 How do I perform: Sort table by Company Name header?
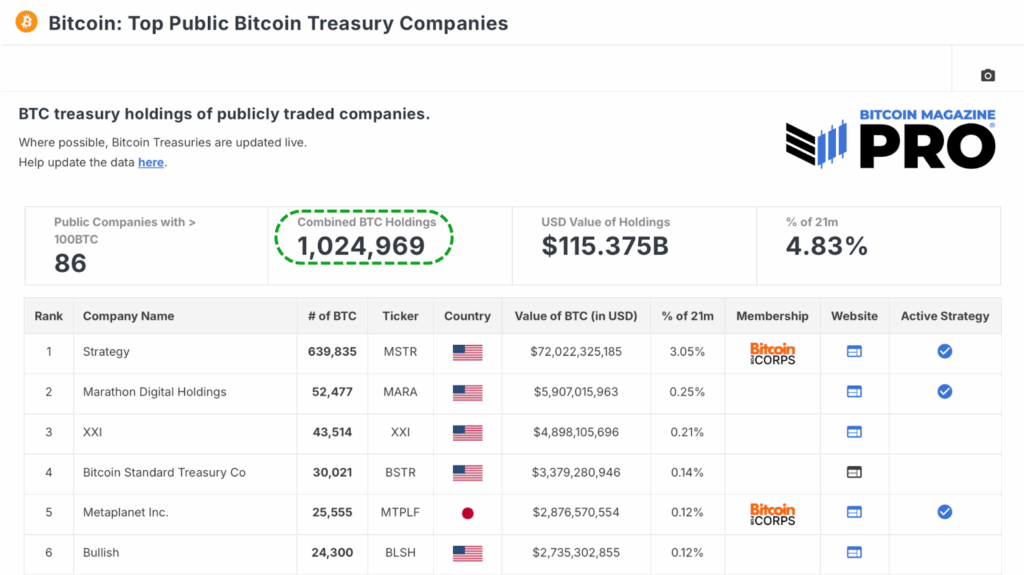point(128,316)
